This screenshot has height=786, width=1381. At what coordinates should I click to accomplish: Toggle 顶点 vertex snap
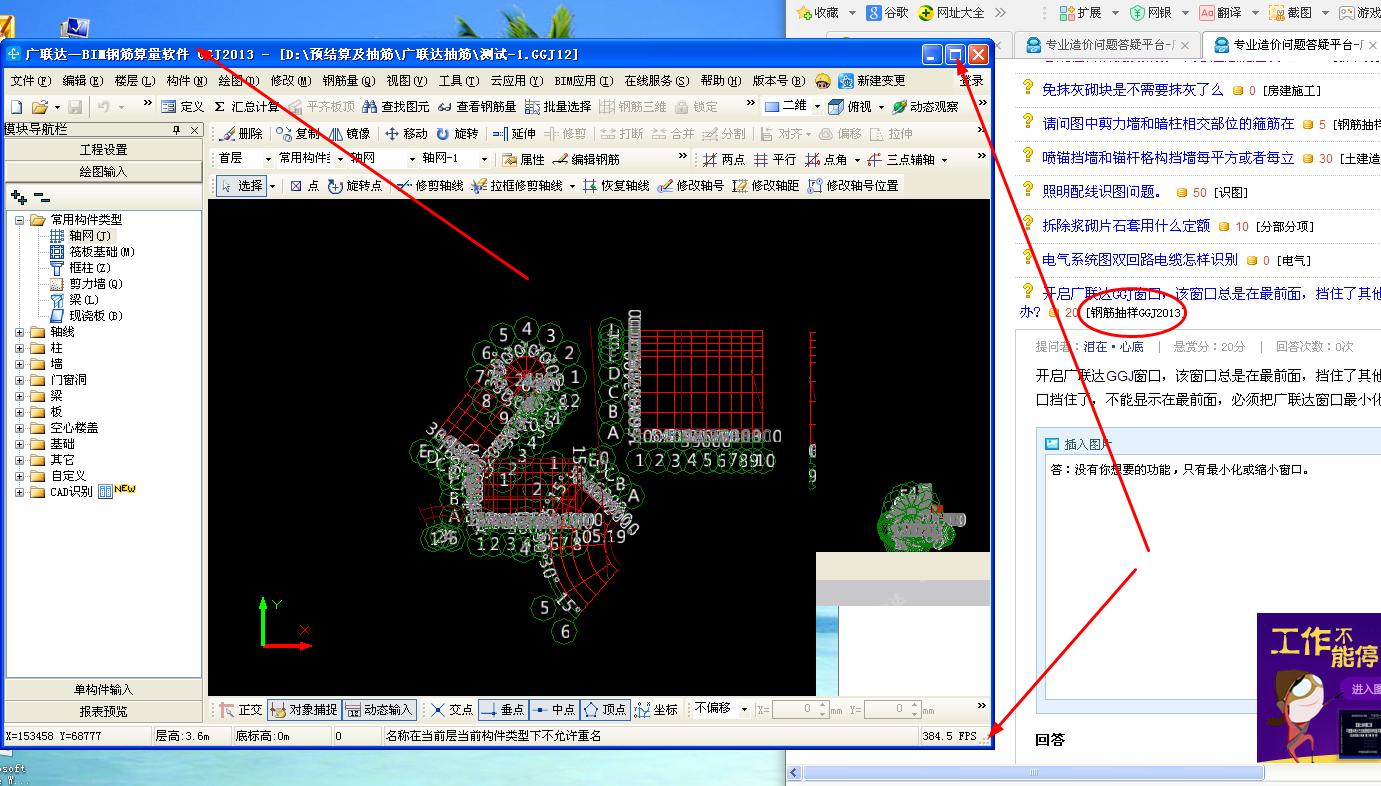coord(604,709)
